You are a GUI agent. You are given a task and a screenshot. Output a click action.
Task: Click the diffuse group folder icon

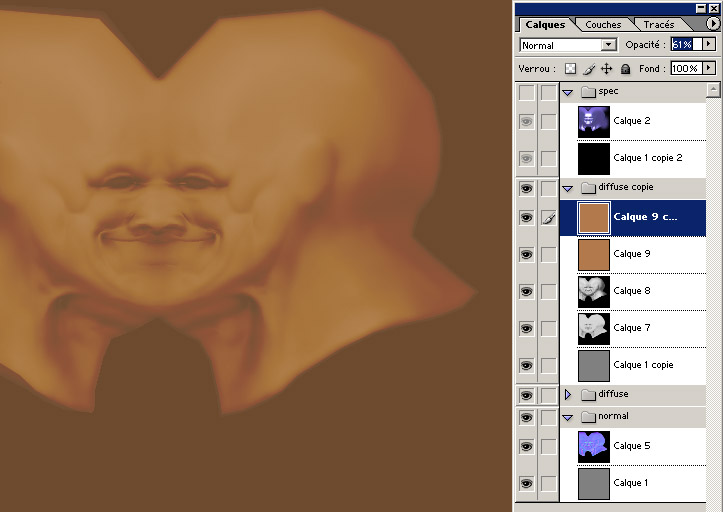[588, 394]
